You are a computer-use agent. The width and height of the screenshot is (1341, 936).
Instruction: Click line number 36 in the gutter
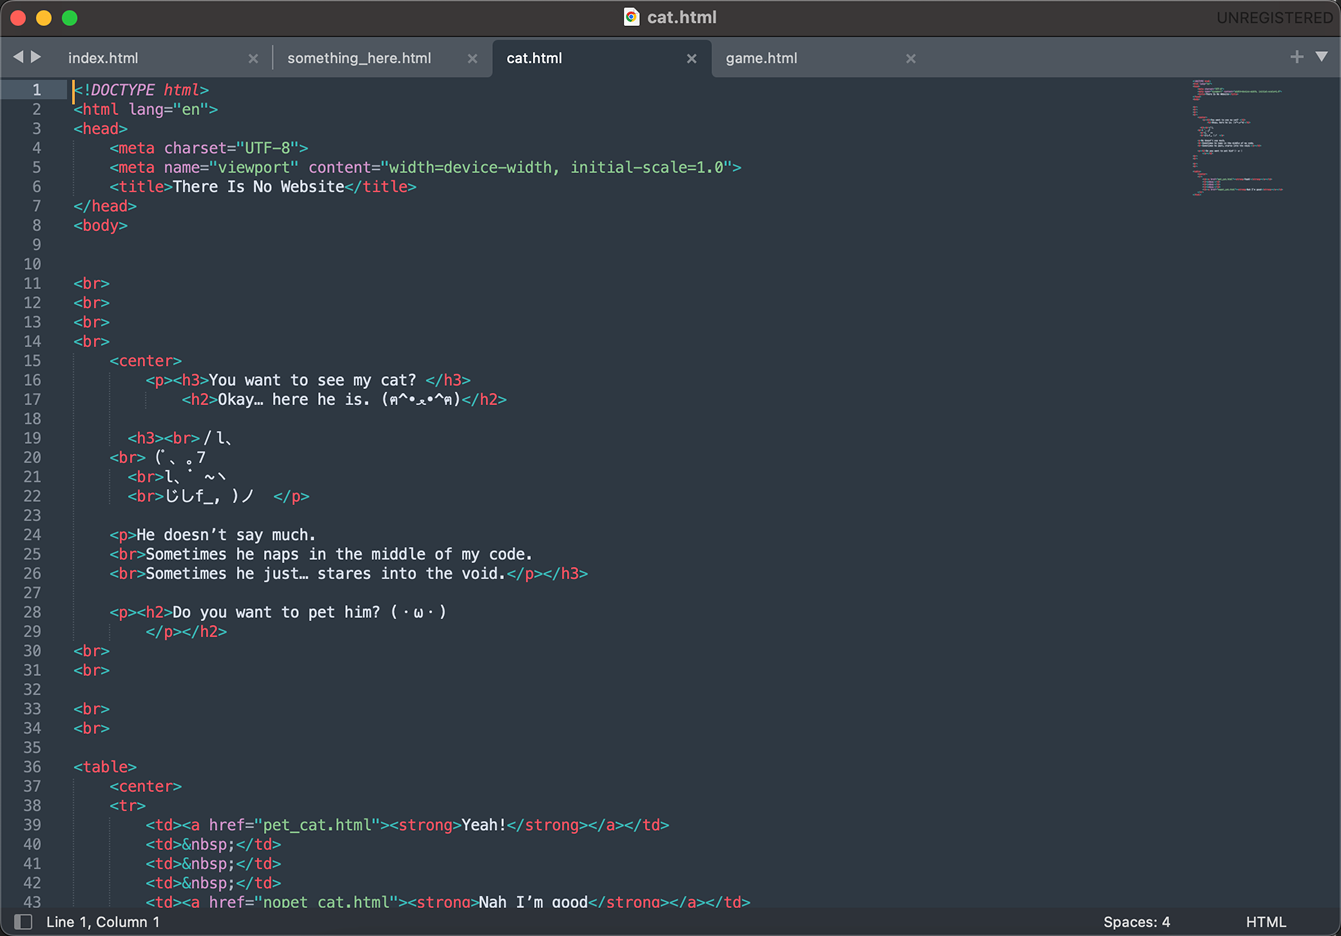tap(32, 767)
